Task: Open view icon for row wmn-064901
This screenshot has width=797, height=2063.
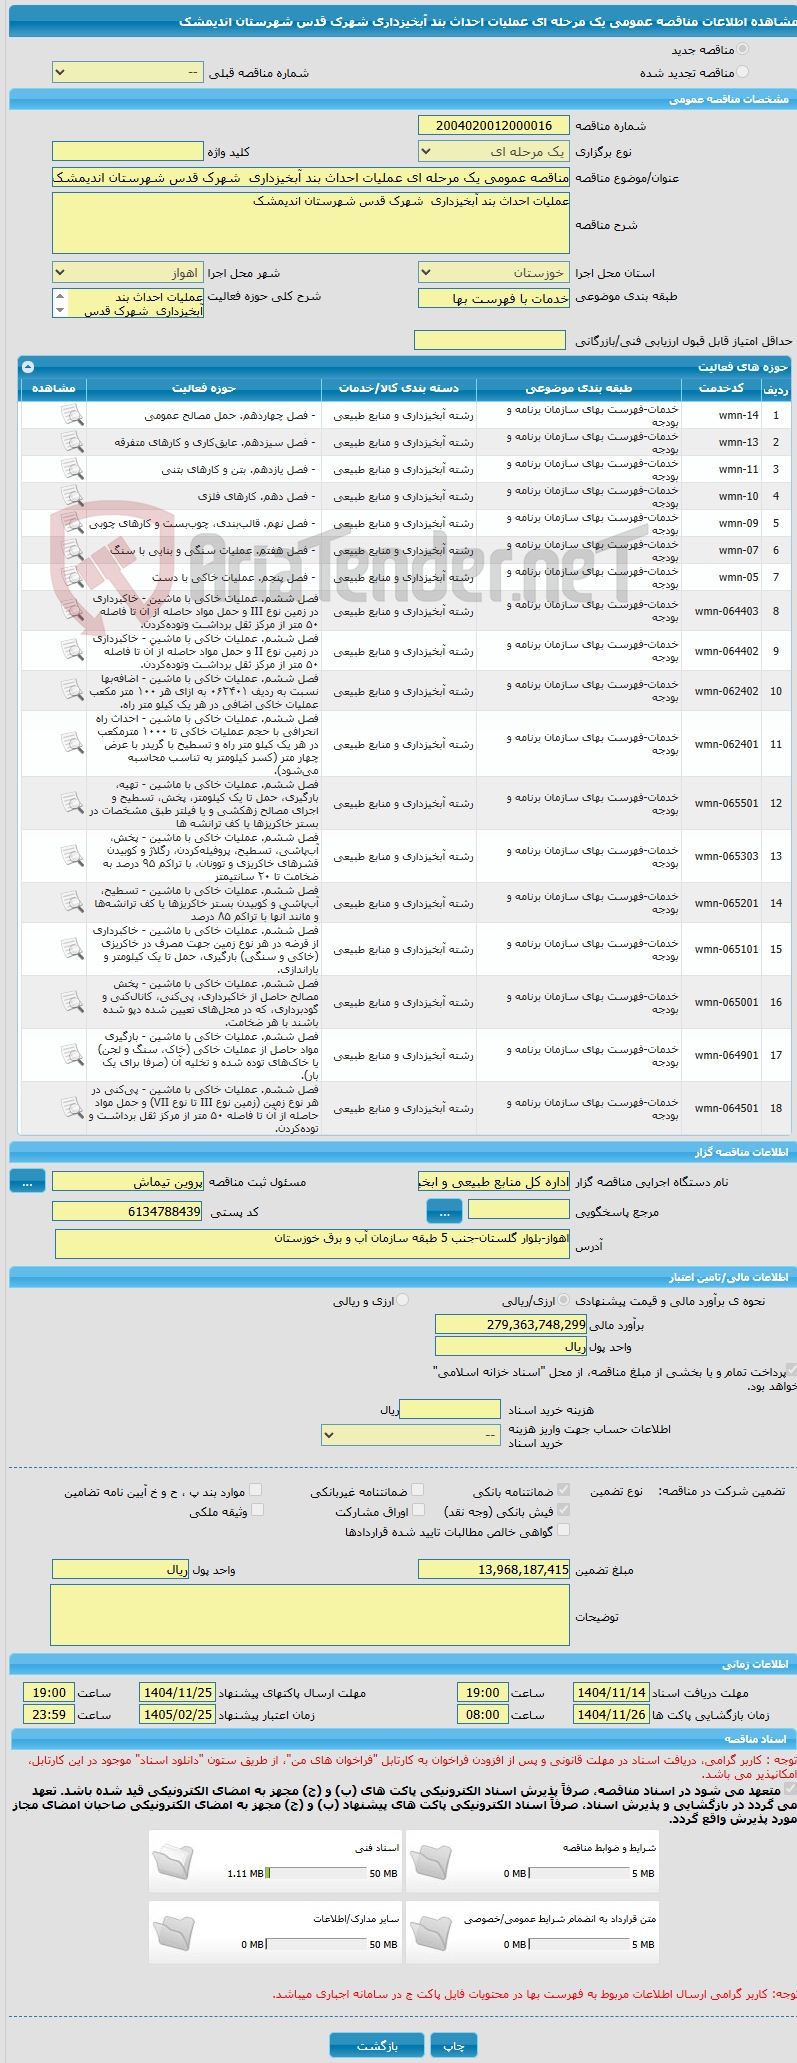Action: pyautogui.click(x=72, y=1055)
